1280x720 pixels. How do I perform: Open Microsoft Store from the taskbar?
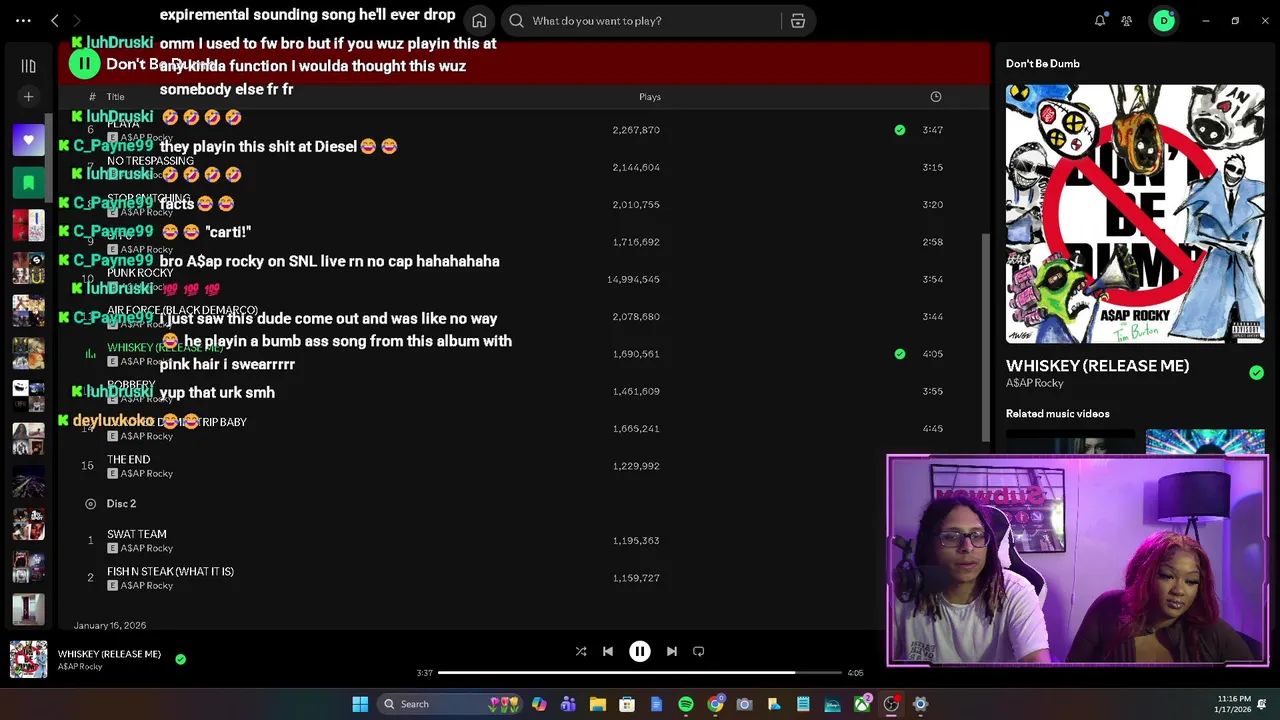[627, 704]
